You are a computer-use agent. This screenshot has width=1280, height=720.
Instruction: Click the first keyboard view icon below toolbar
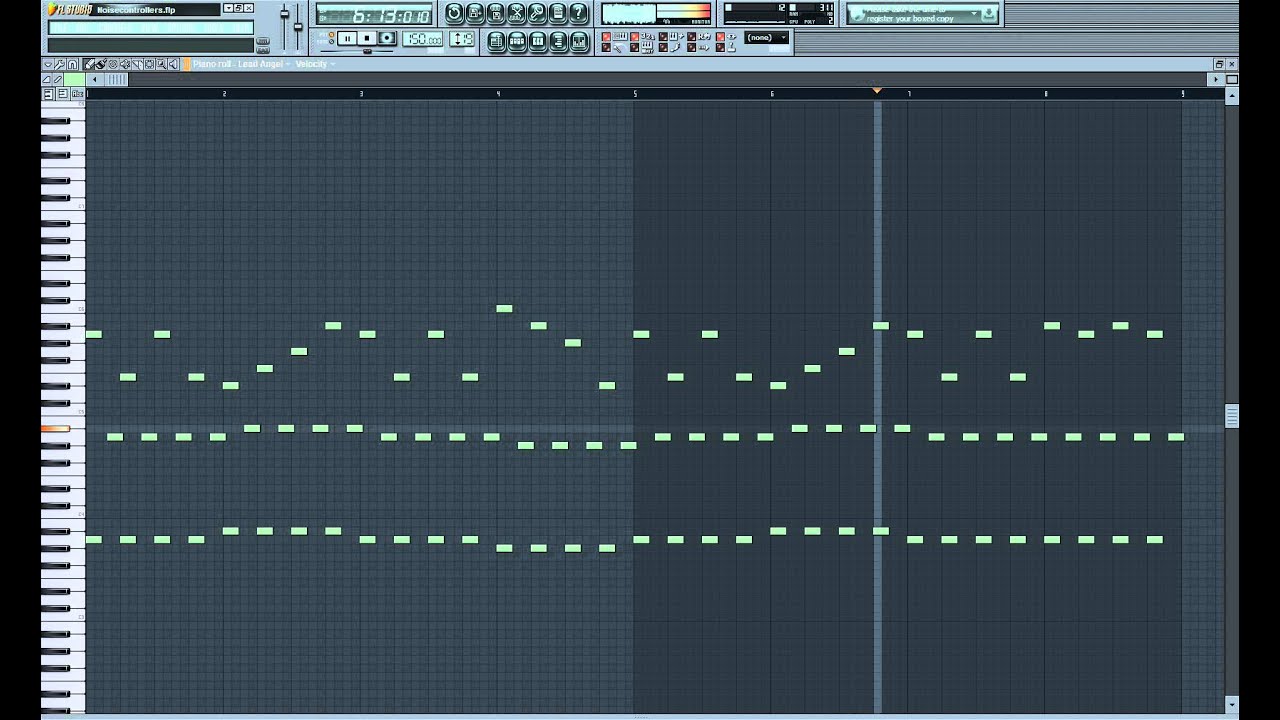[x=48, y=94]
